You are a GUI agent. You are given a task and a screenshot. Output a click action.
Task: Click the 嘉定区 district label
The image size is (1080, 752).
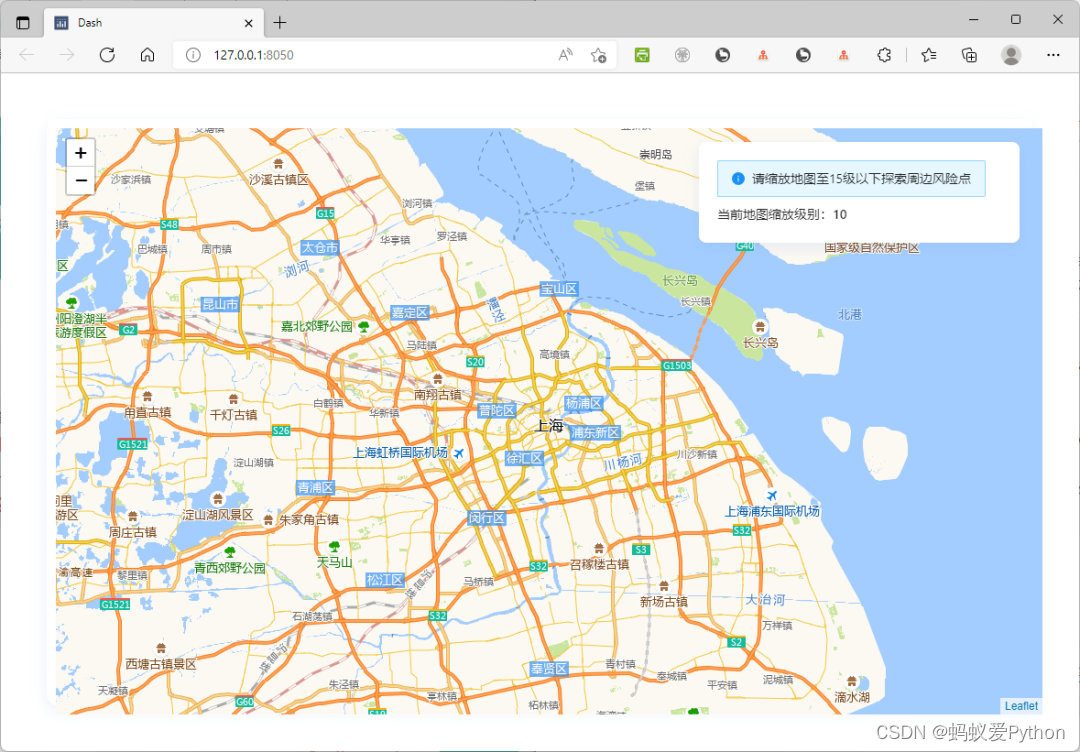[410, 313]
